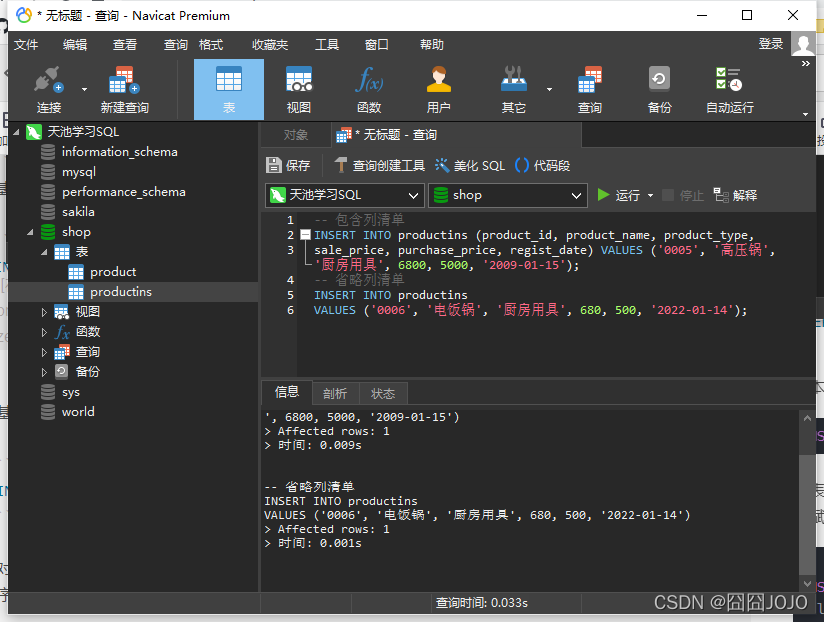Viewport: 824px width, 622px height.
Task: Select the product table in the tree
Action: click(x=113, y=272)
